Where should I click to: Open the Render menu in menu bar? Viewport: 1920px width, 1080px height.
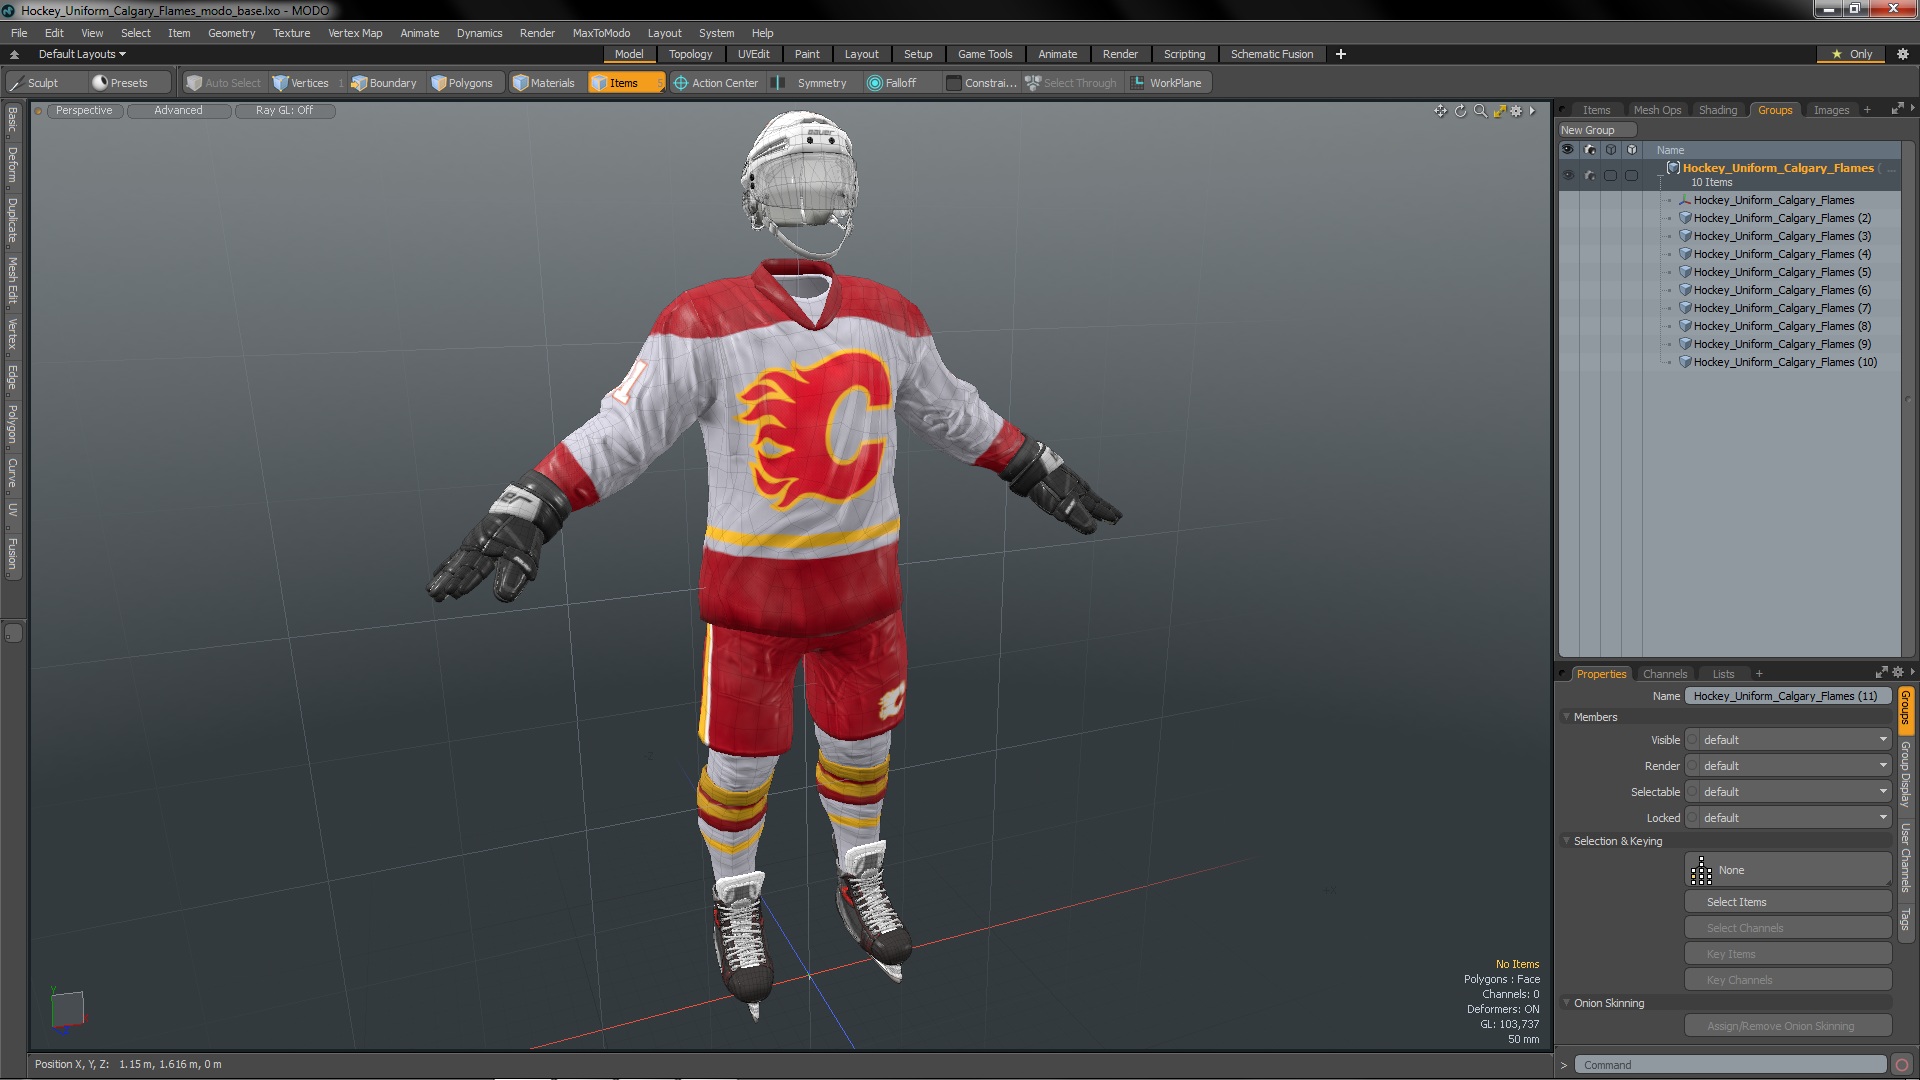pos(537,33)
